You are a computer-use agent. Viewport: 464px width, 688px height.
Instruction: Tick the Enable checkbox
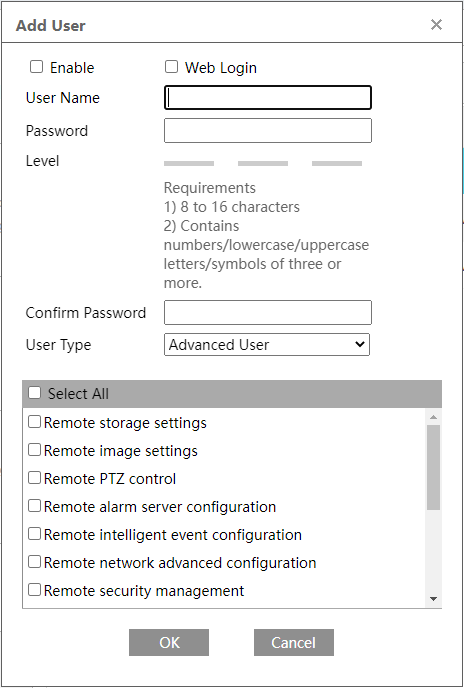(36, 67)
